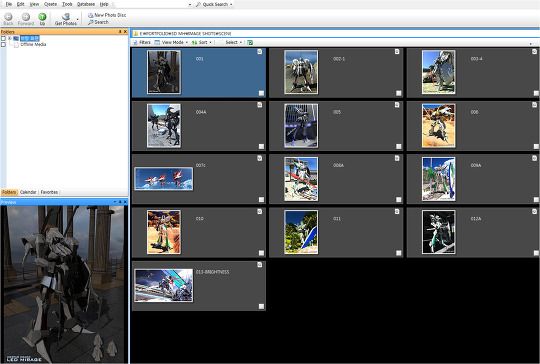
Task: Click the database info icon on tile 001
Action: [260, 52]
